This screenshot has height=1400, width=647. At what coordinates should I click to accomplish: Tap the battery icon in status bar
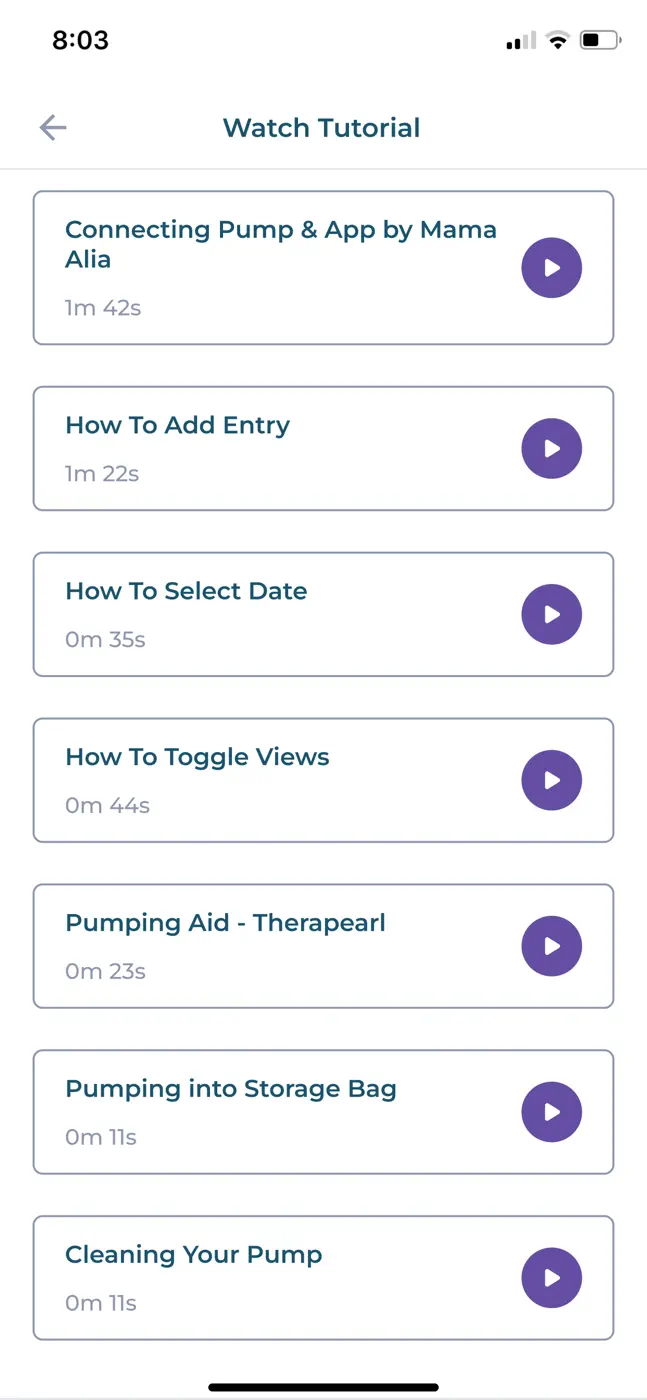(x=600, y=40)
